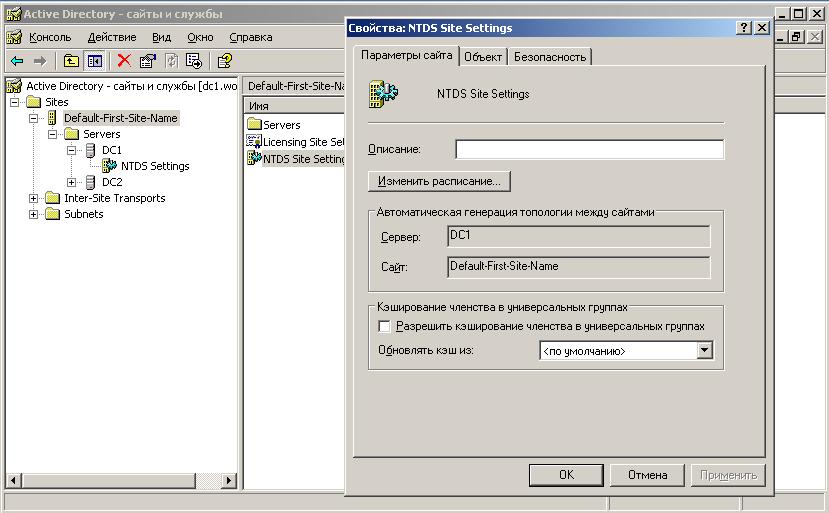Viewport: 829px width, 513px height.
Task: Click the dialog's question mark help button
Action: [x=744, y=28]
